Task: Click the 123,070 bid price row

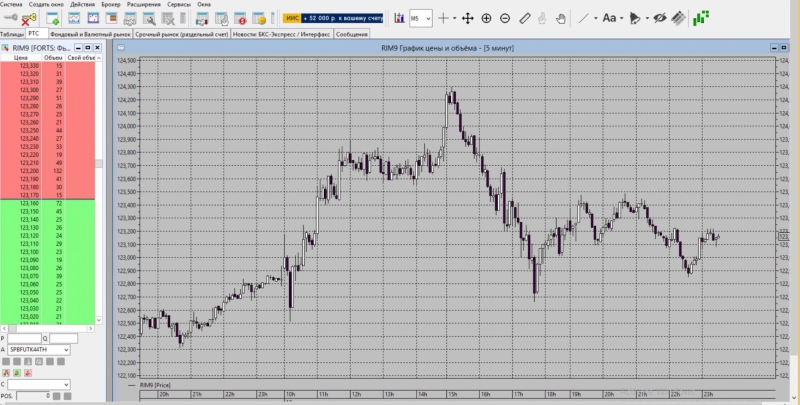Action: point(47,276)
